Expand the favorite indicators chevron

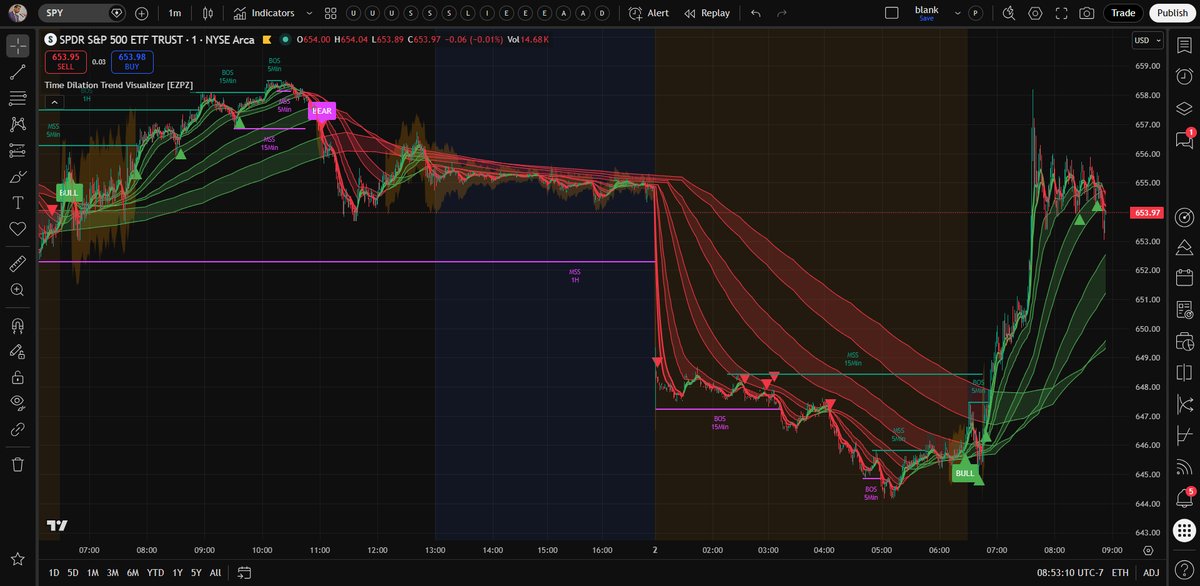coord(309,13)
